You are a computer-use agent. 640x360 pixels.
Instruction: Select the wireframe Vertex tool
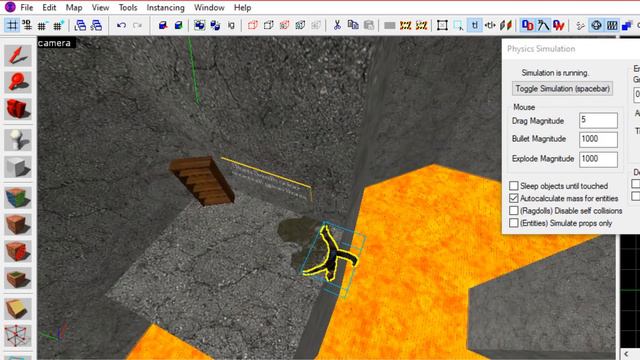click(x=18, y=335)
